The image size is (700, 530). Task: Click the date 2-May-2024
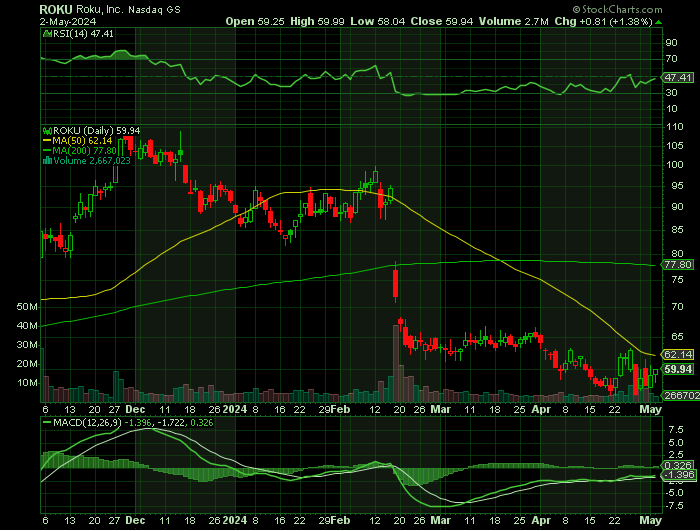[x=67, y=21]
